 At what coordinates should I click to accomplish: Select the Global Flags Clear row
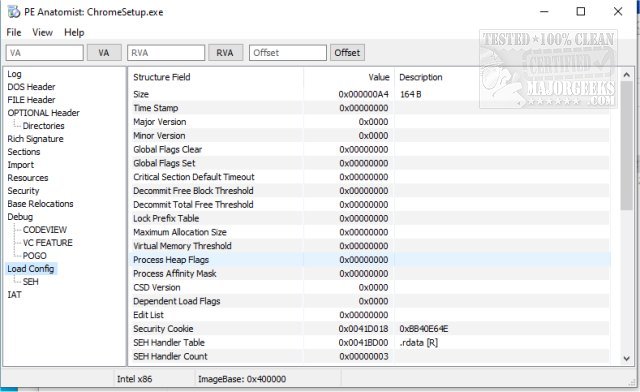click(370, 149)
